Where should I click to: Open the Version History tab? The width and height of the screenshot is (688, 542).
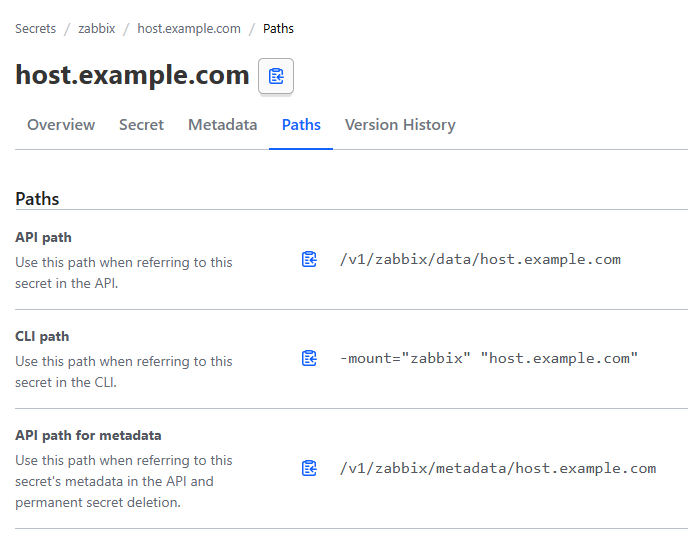pyautogui.click(x=400, y=125)
